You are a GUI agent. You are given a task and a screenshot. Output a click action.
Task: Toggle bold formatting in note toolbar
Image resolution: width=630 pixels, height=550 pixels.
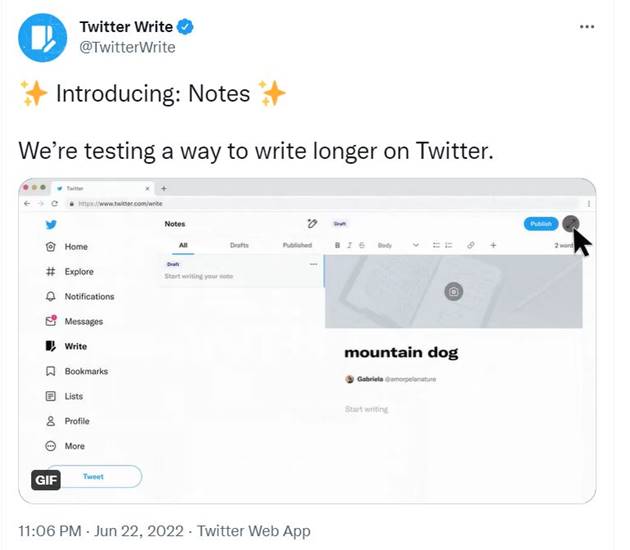click(337, 245)
